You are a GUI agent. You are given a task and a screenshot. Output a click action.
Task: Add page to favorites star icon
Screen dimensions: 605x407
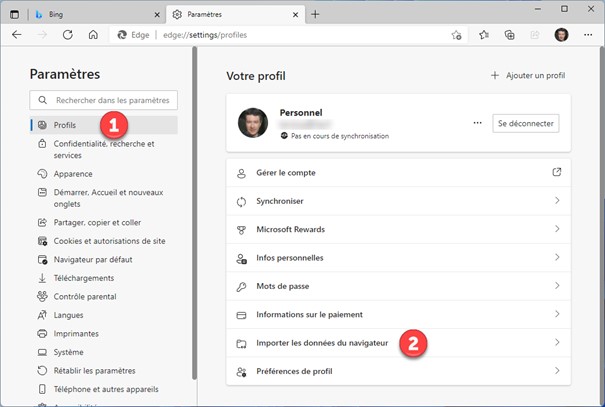tap(456, 34)
